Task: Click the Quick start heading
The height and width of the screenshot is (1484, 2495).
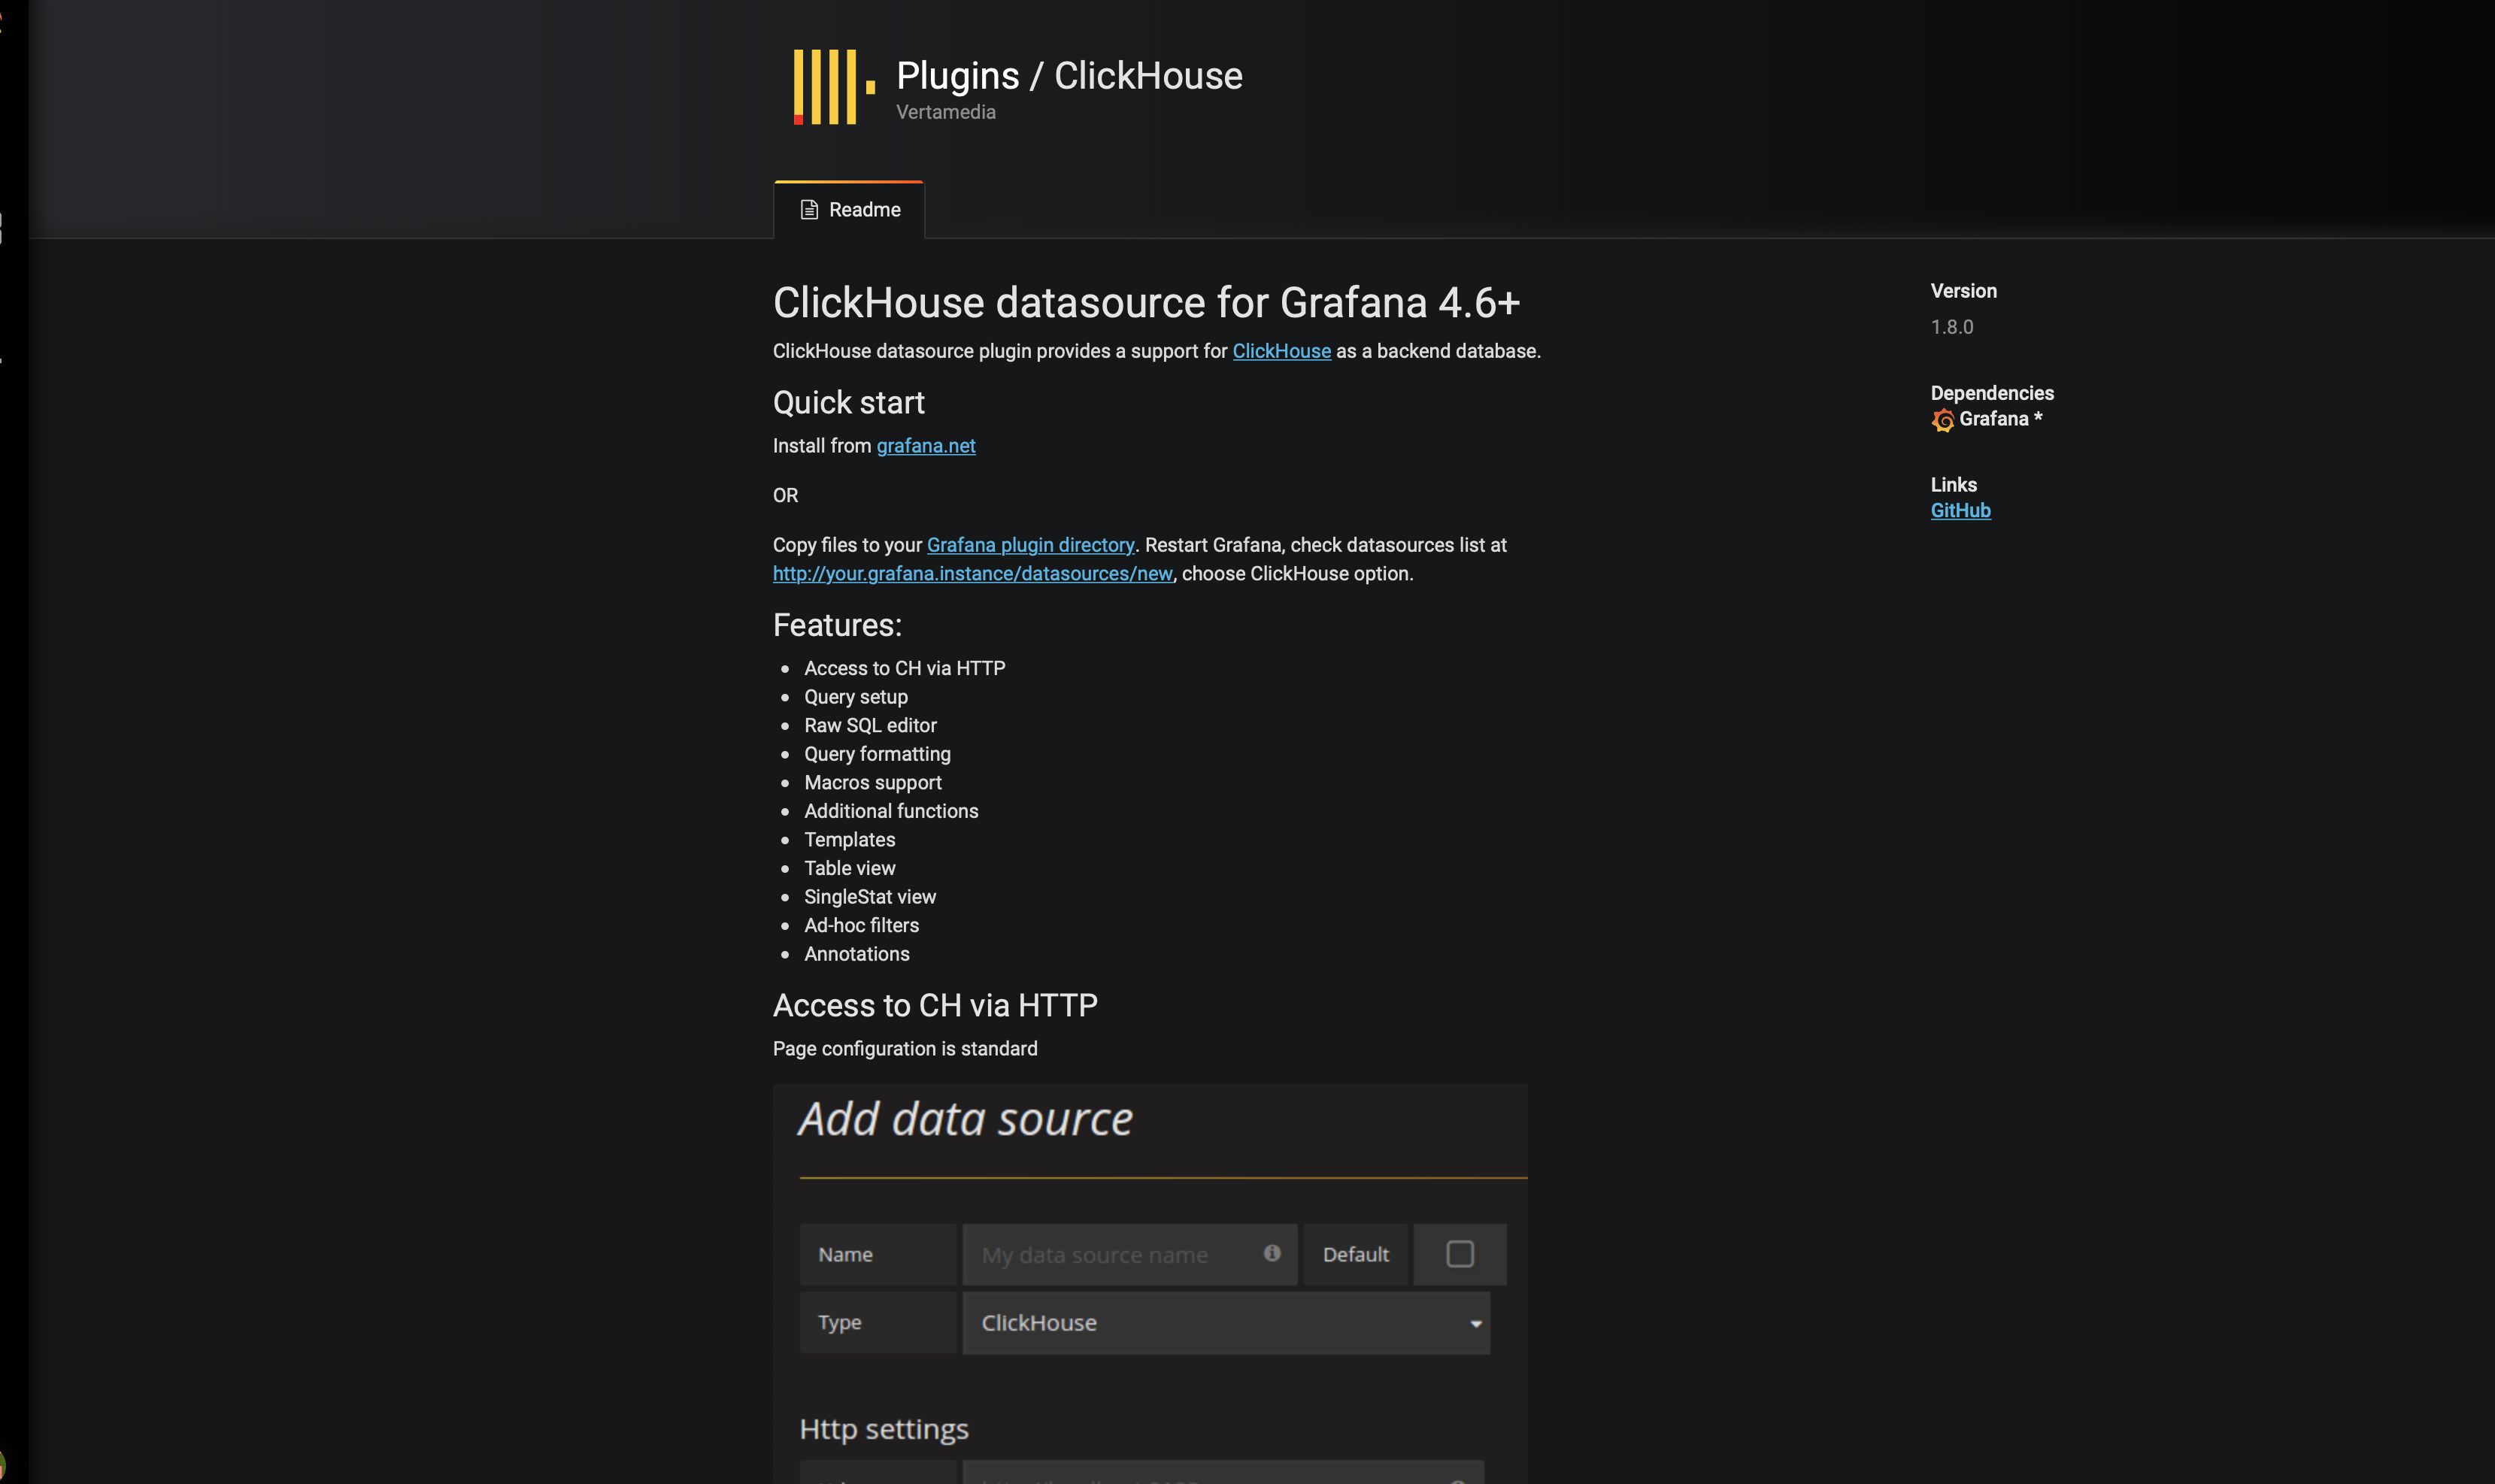Action: click(848, 403)
